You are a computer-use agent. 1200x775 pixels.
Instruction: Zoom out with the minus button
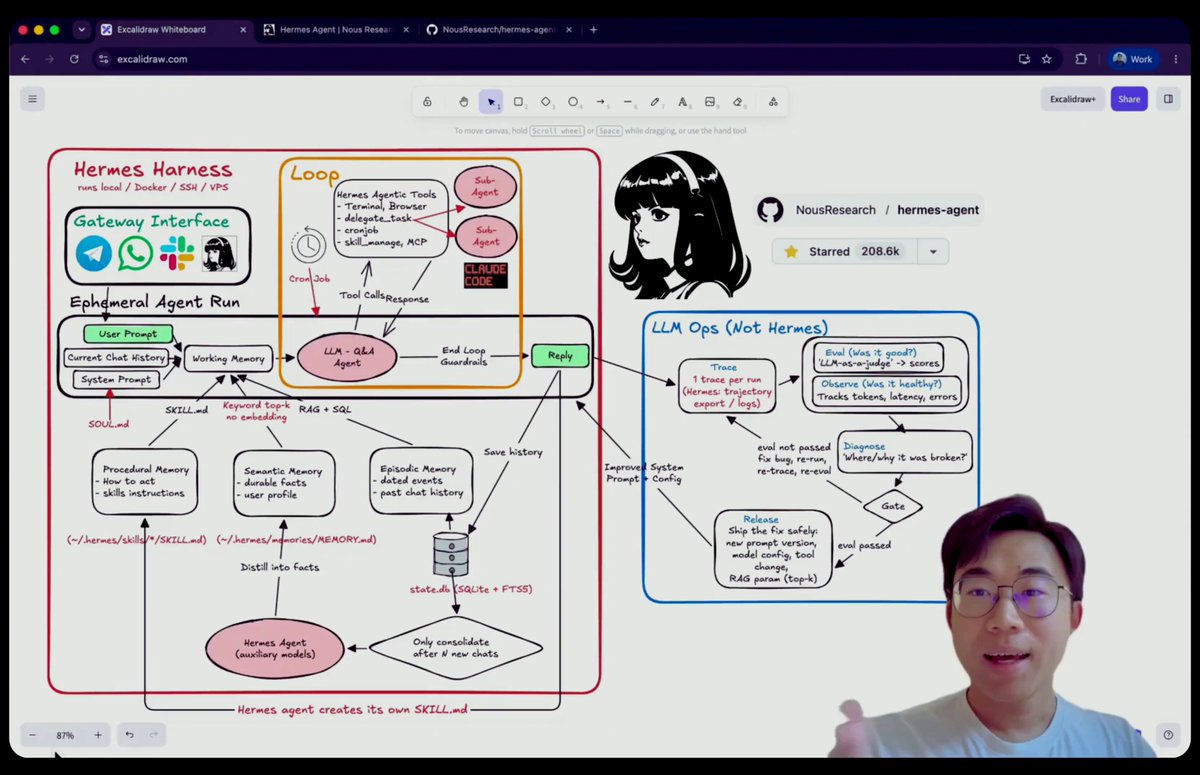coord(32,735)
